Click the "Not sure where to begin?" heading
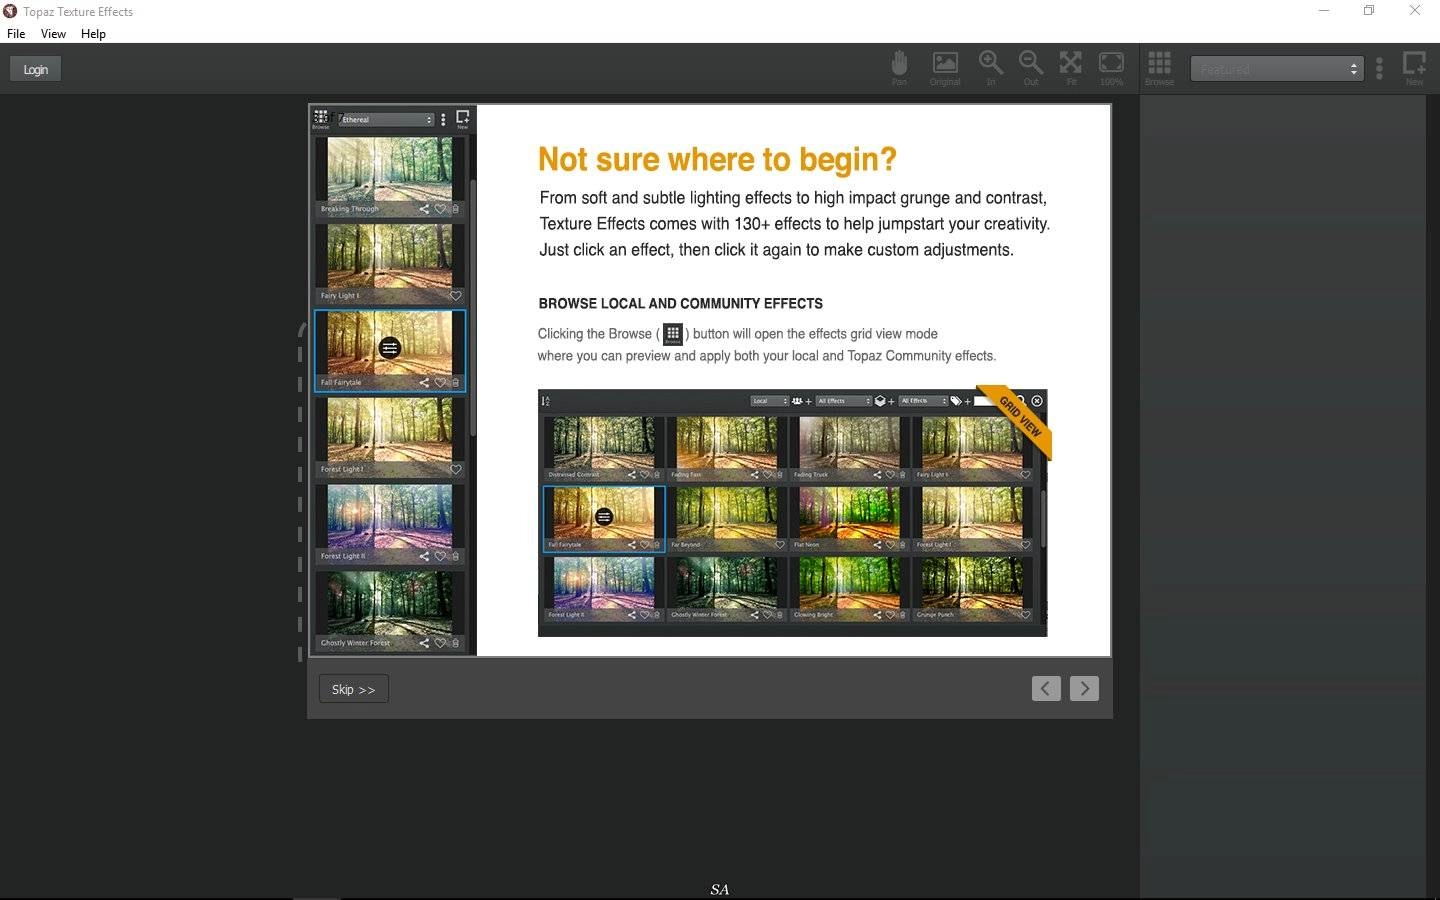The width and height of the screenshot is (1440, 900). coord(717,159)
